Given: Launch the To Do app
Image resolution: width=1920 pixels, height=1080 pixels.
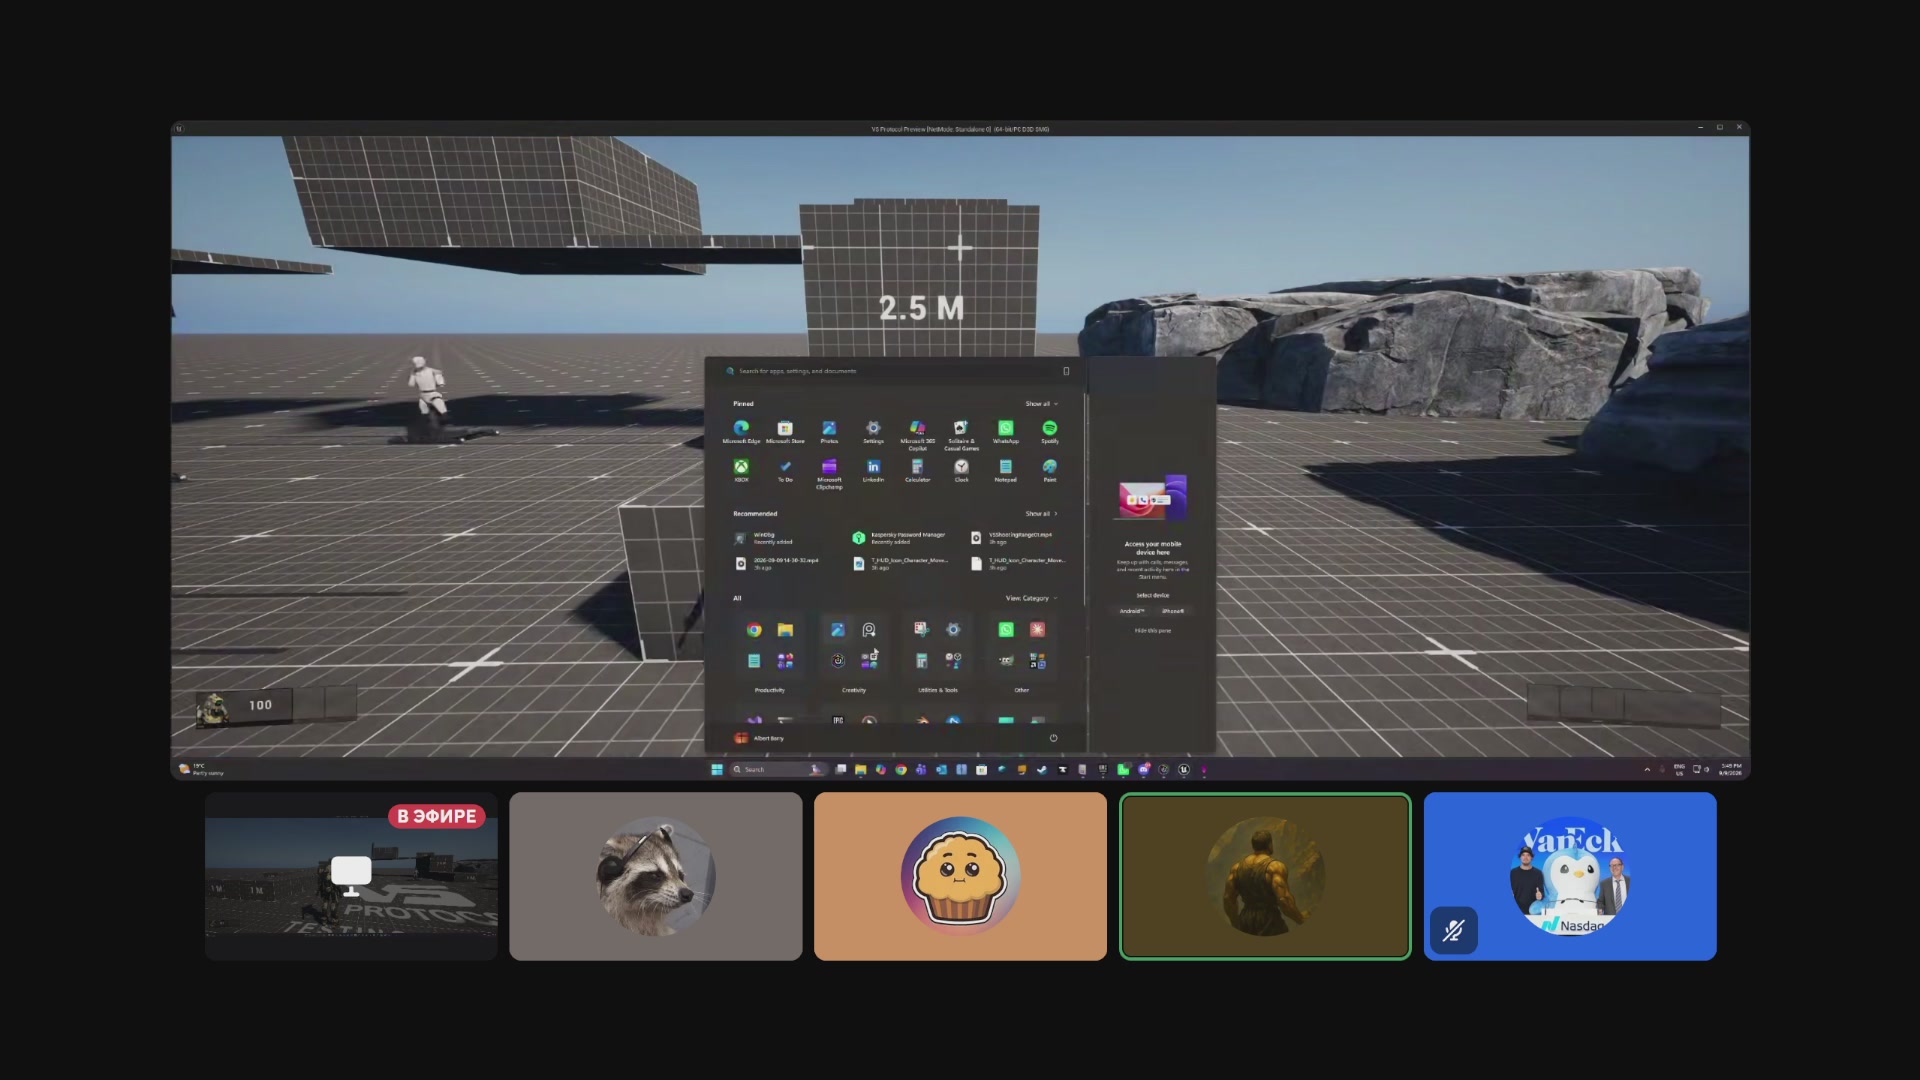Looking at the screenshot, I should (785, 471).
